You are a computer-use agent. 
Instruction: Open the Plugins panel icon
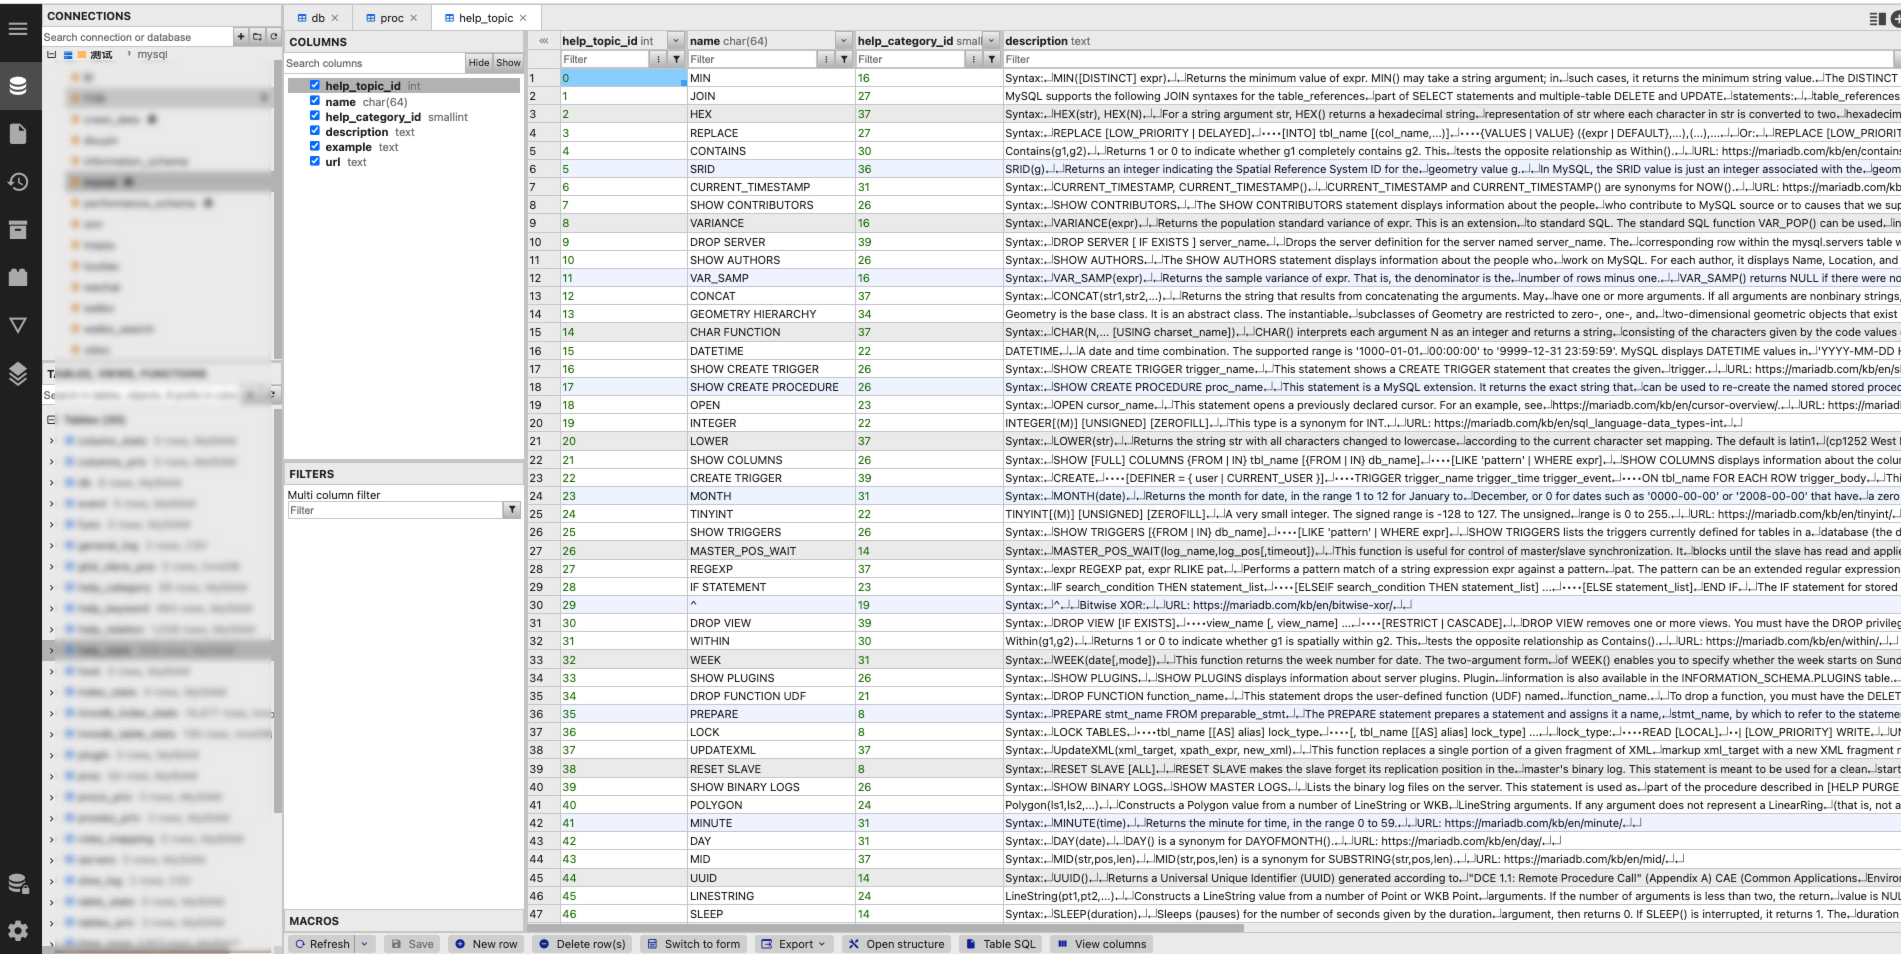click(18, 277)
